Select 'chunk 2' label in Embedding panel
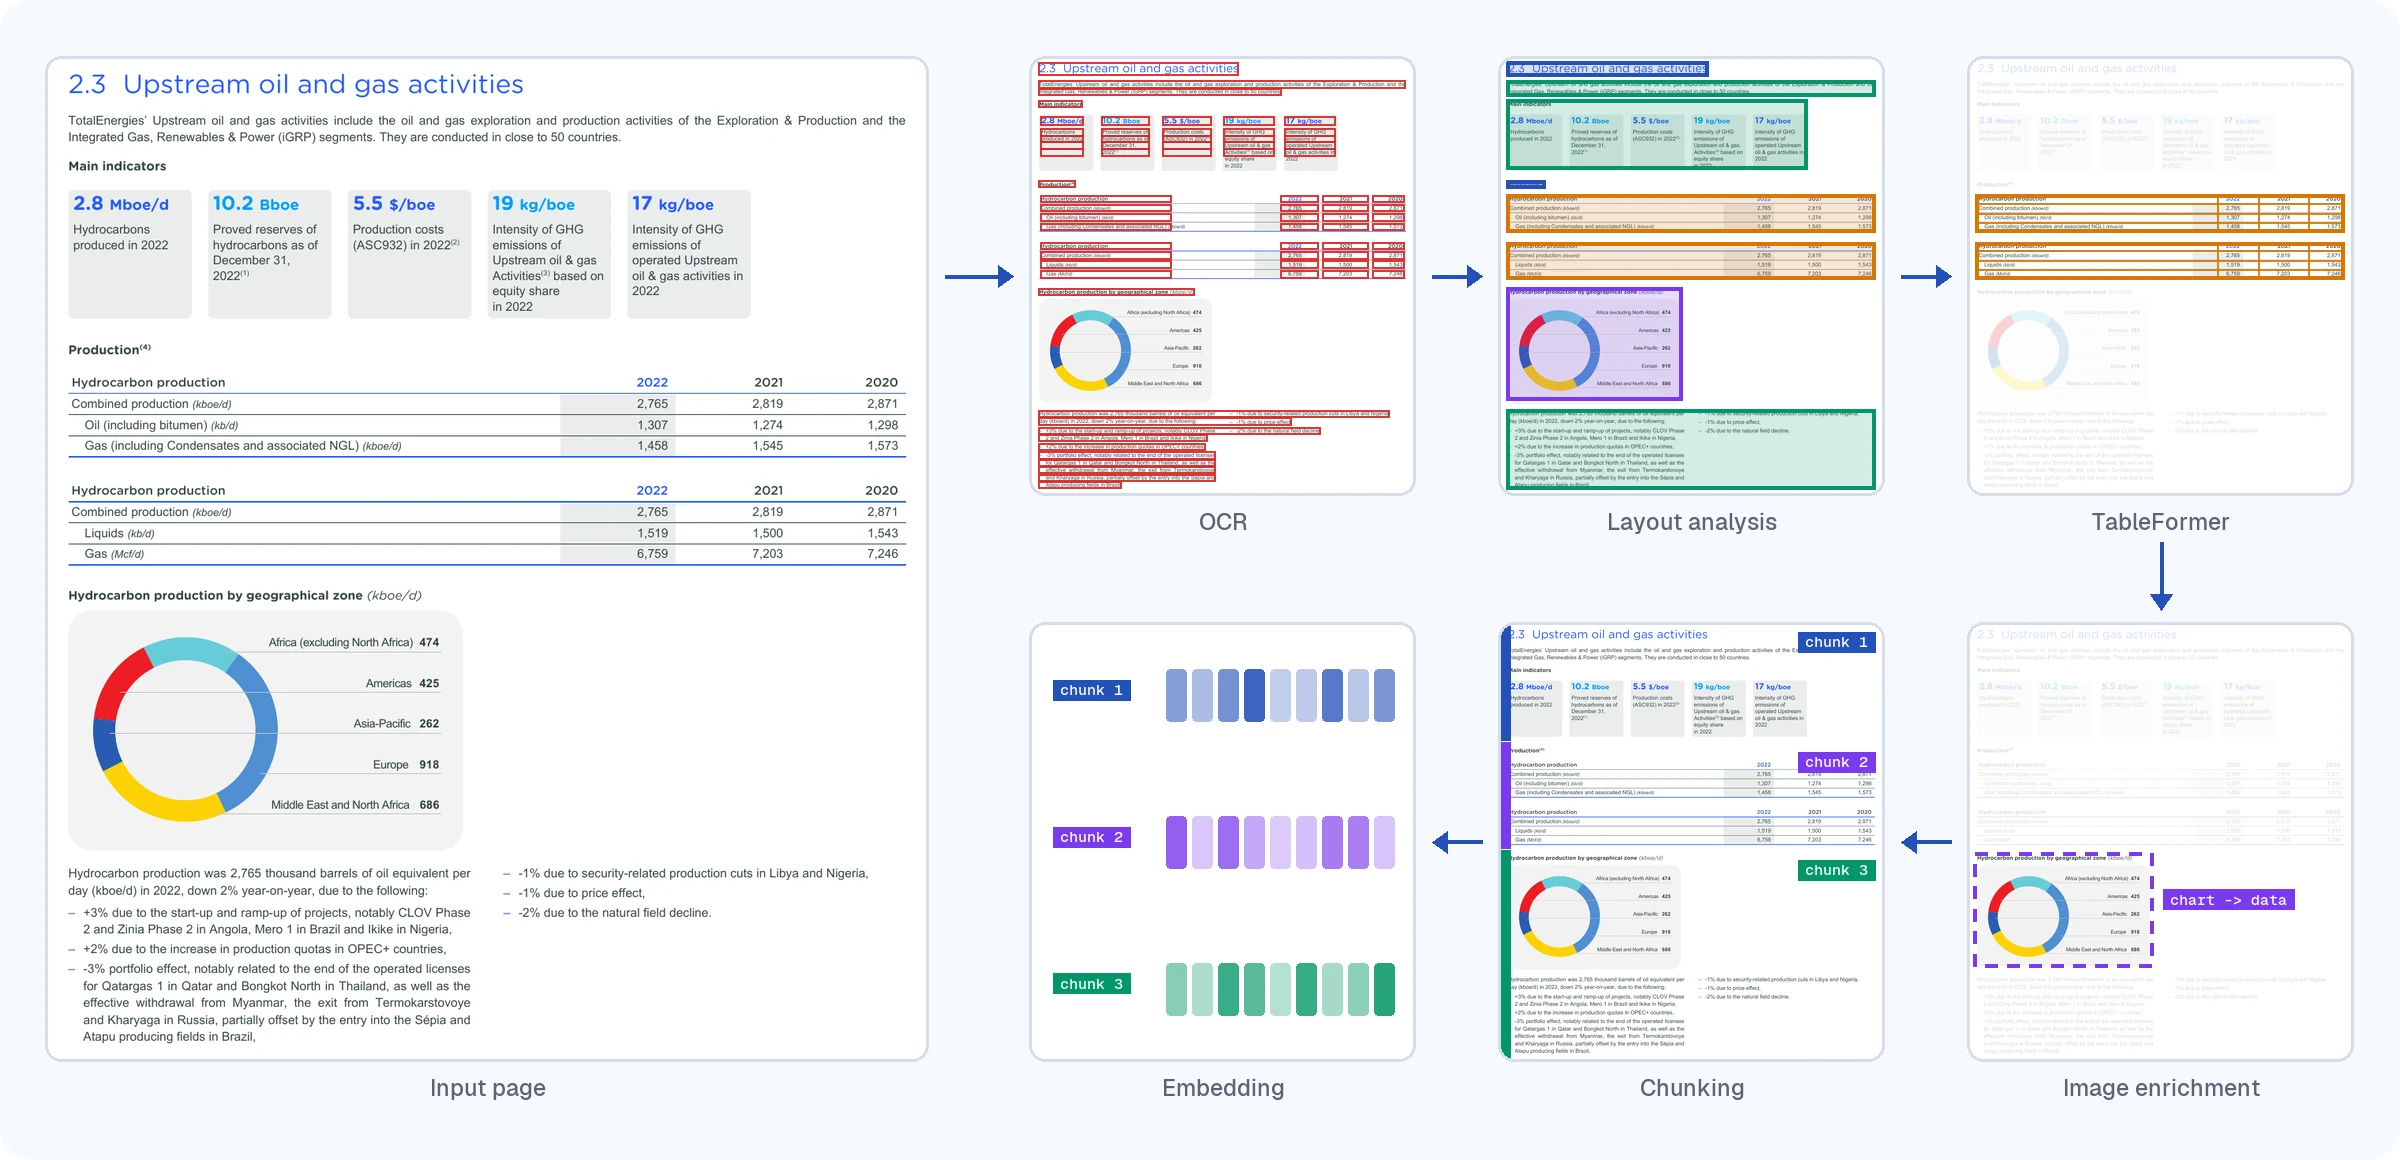Screen dimensions: 2400x1160 [x=1091, y=837]
